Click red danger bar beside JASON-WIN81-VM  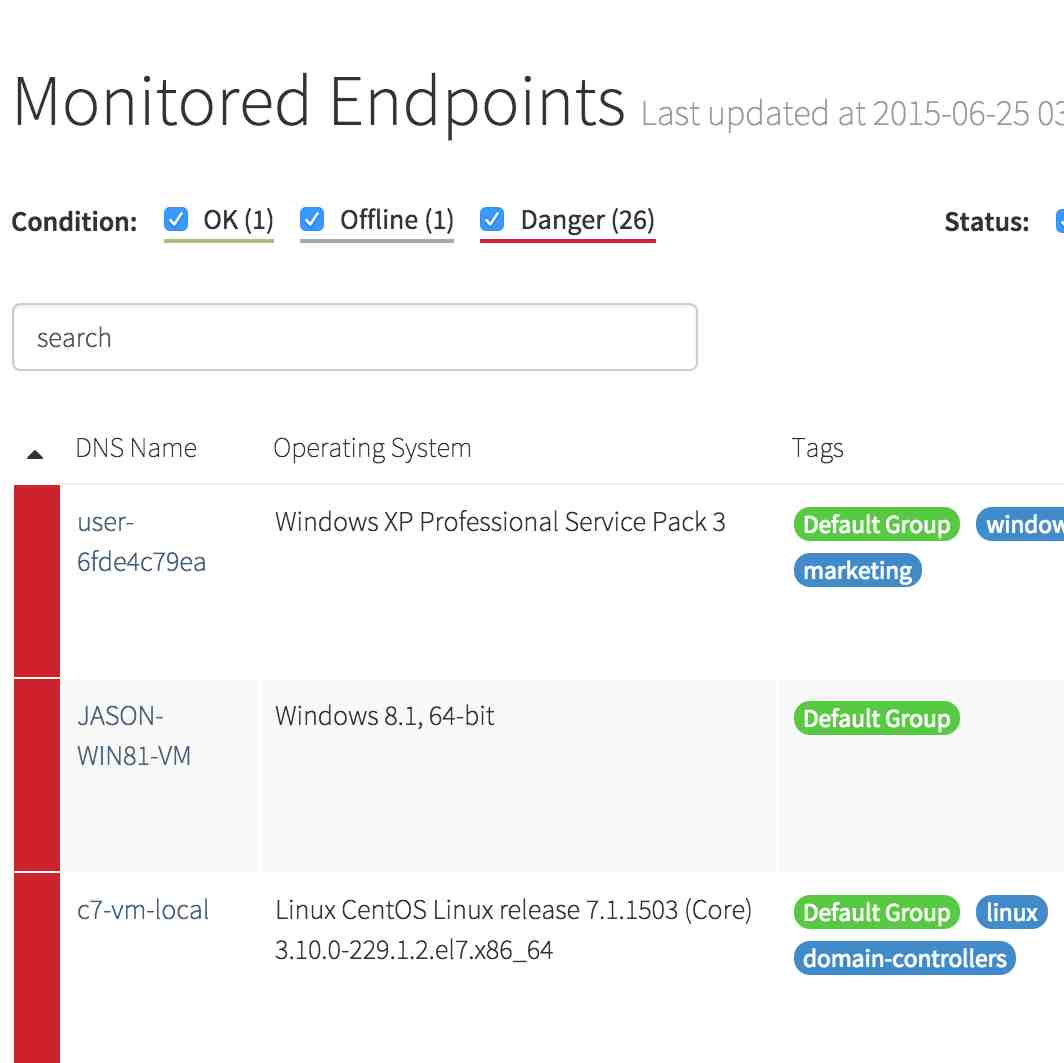(x=37, y=775)
